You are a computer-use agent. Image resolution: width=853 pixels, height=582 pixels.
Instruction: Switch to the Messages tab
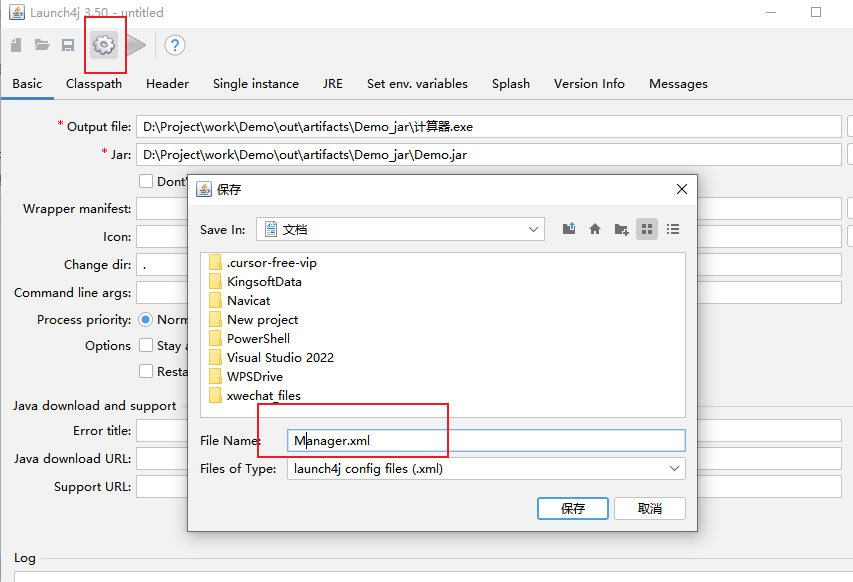[x=678, y=84]
